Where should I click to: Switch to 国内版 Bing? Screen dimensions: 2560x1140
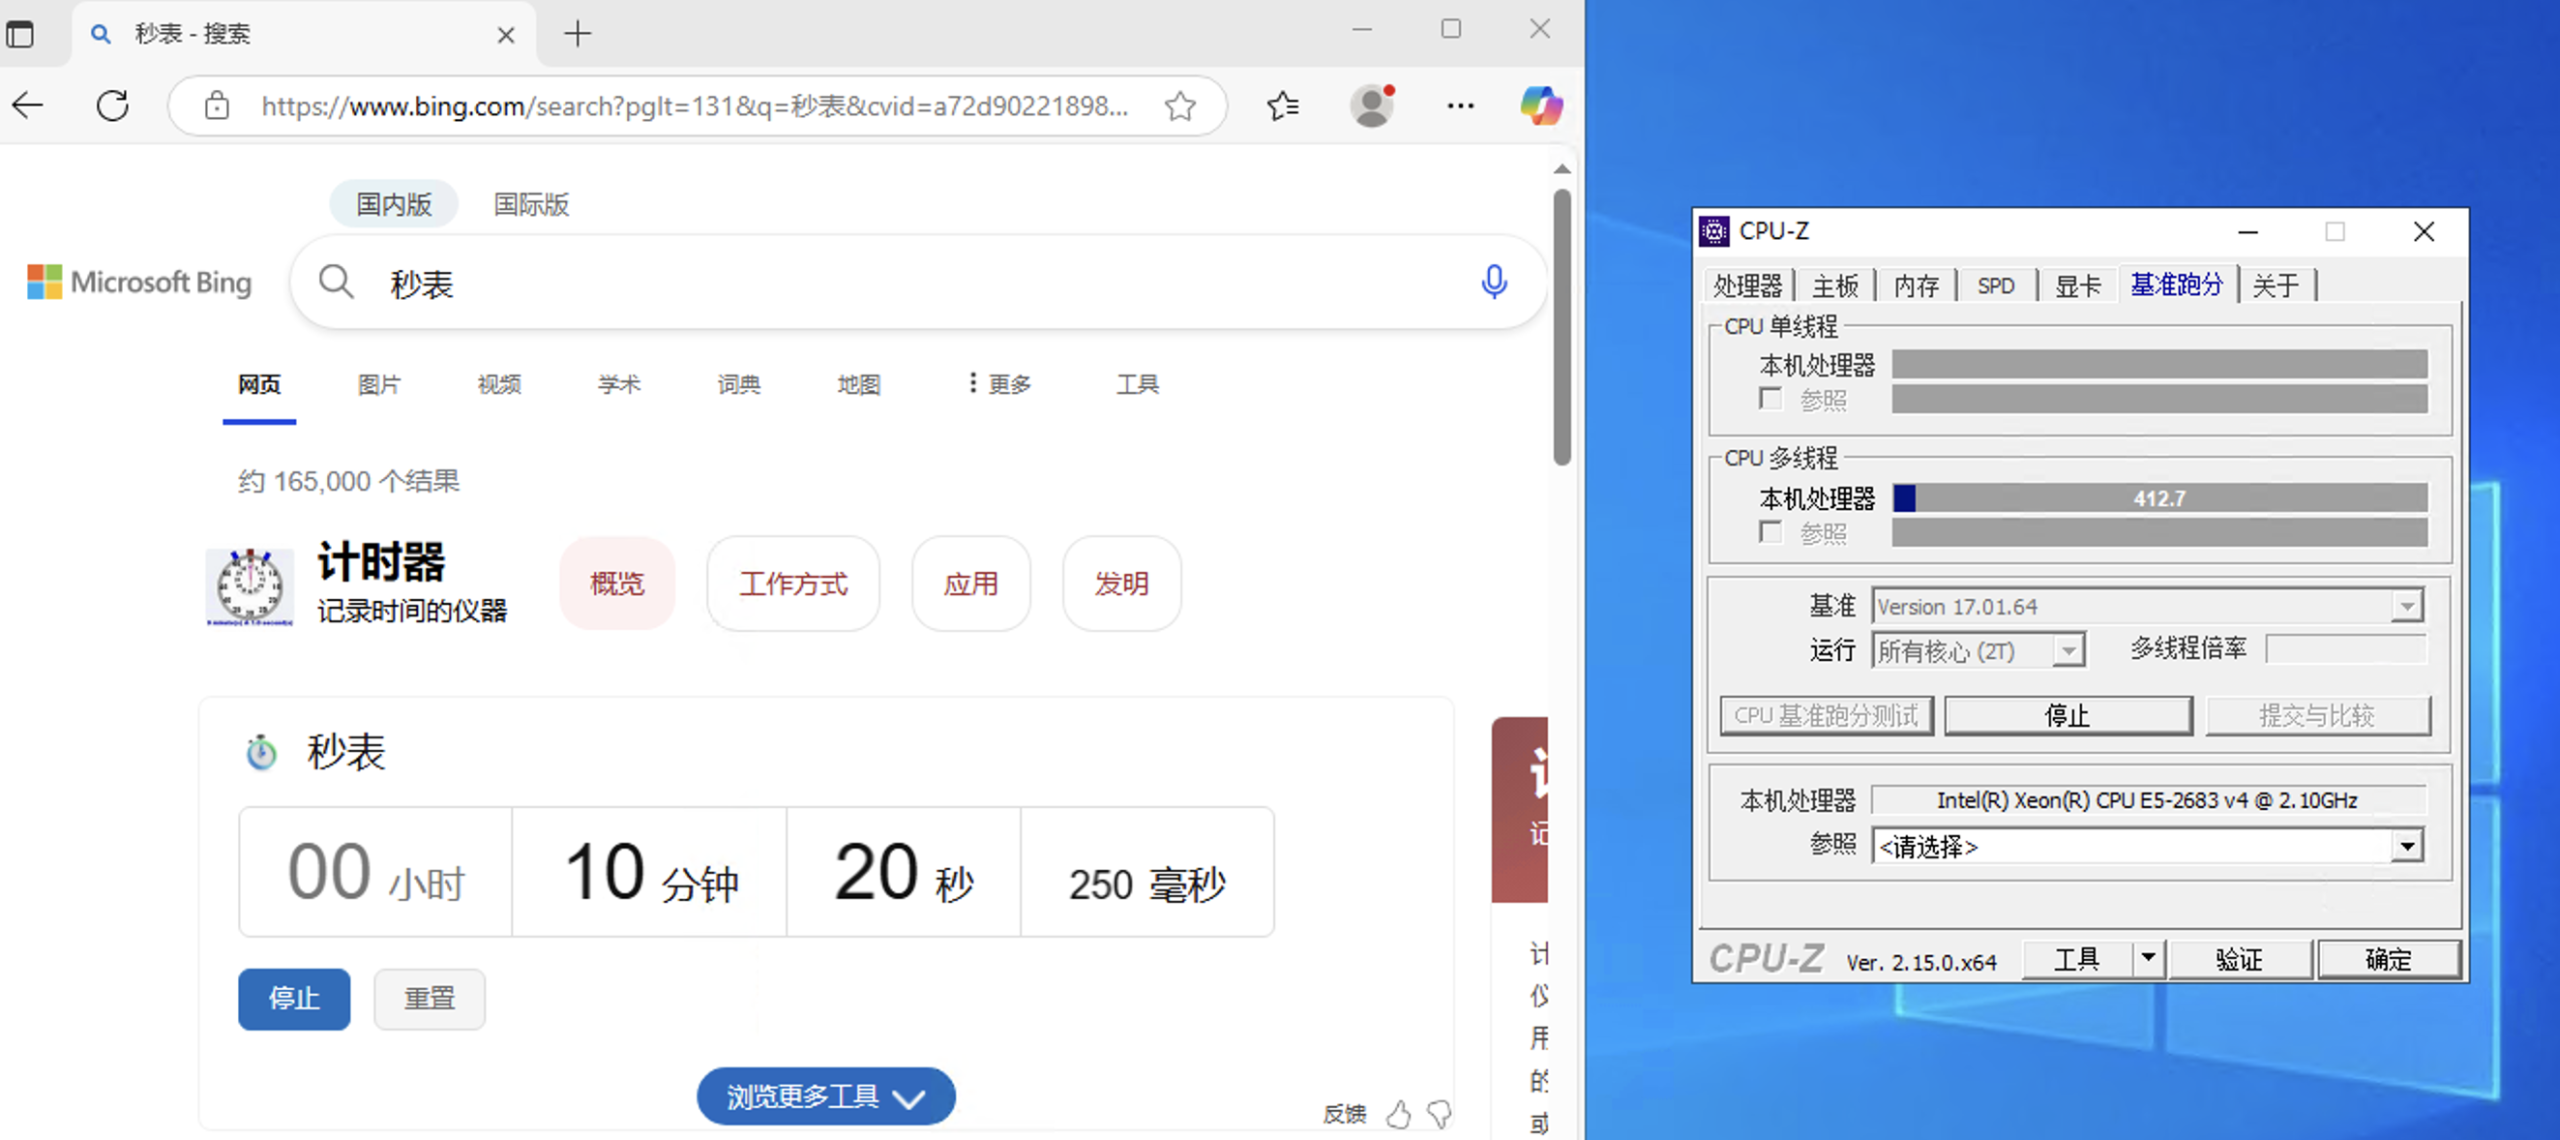[394, 204]
